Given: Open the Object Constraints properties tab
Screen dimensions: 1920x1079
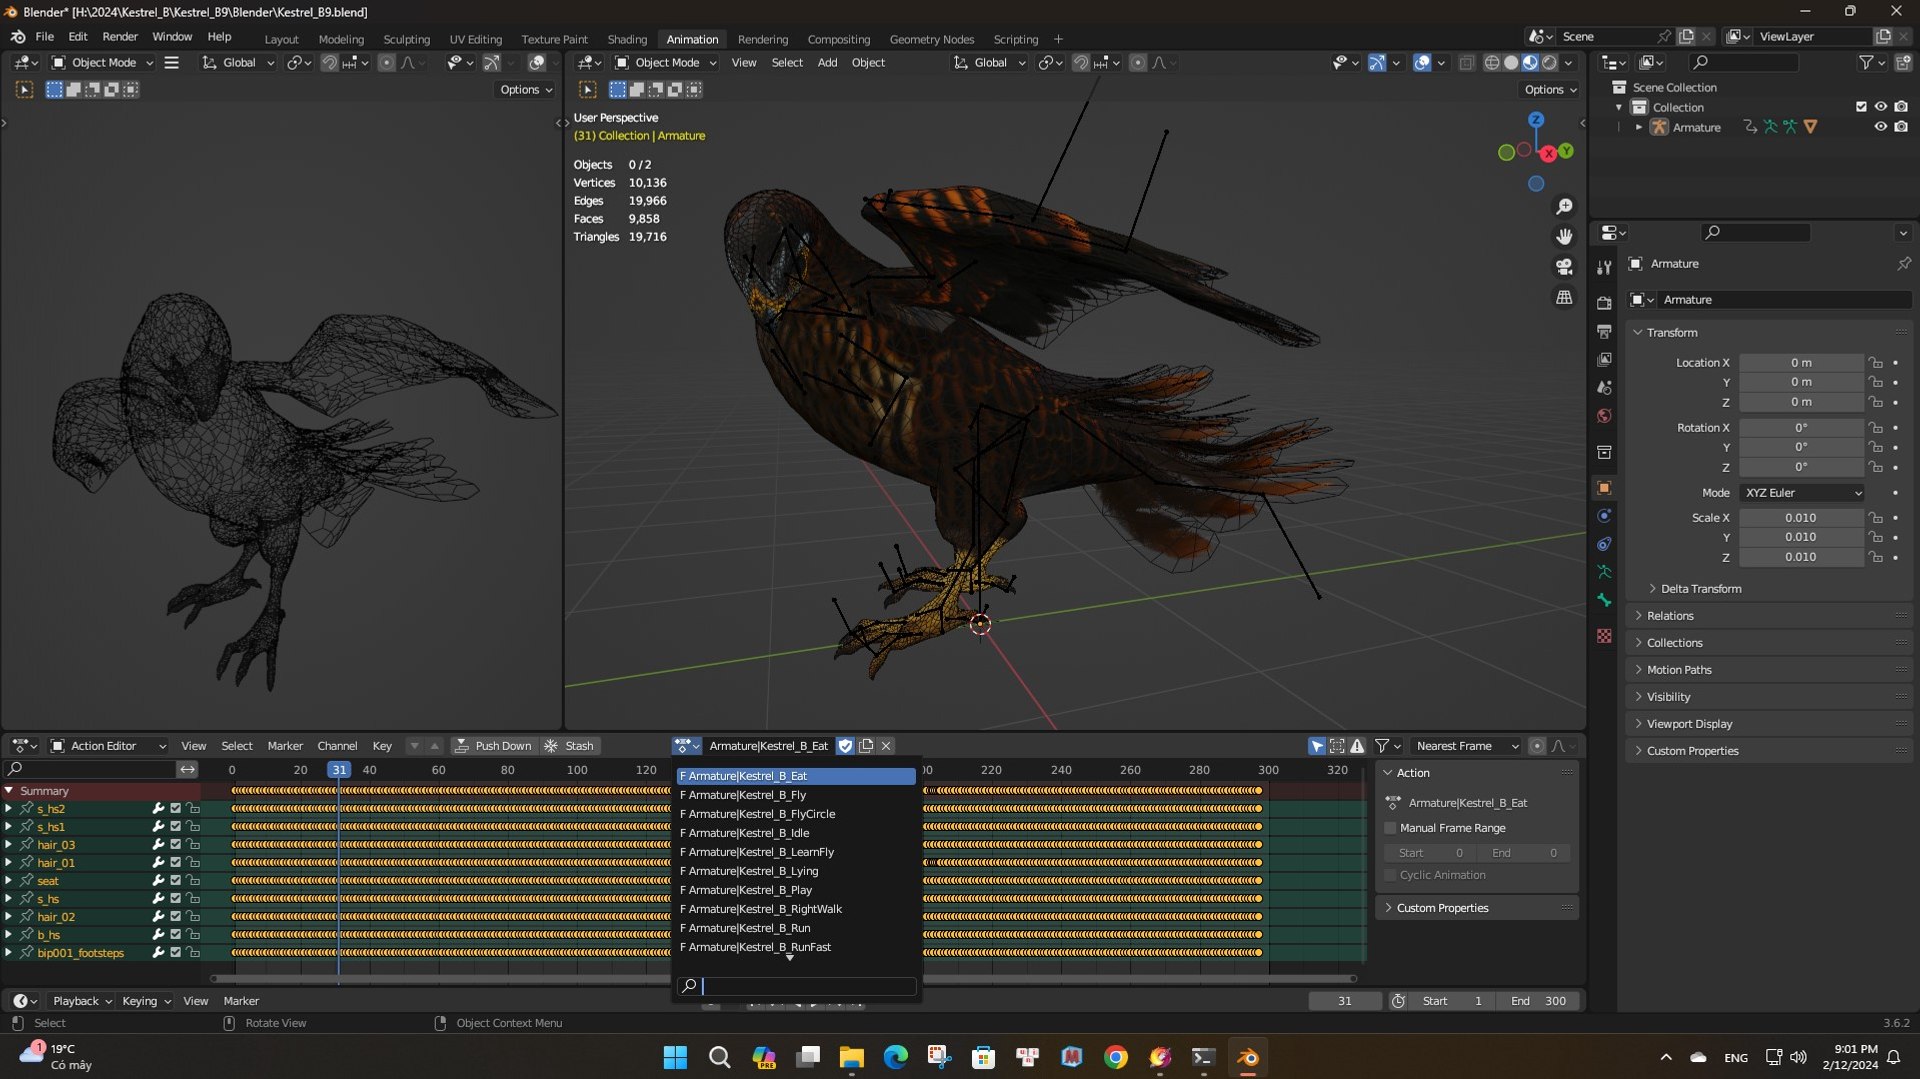Looking at the screenshot, I should point(1604,544).
